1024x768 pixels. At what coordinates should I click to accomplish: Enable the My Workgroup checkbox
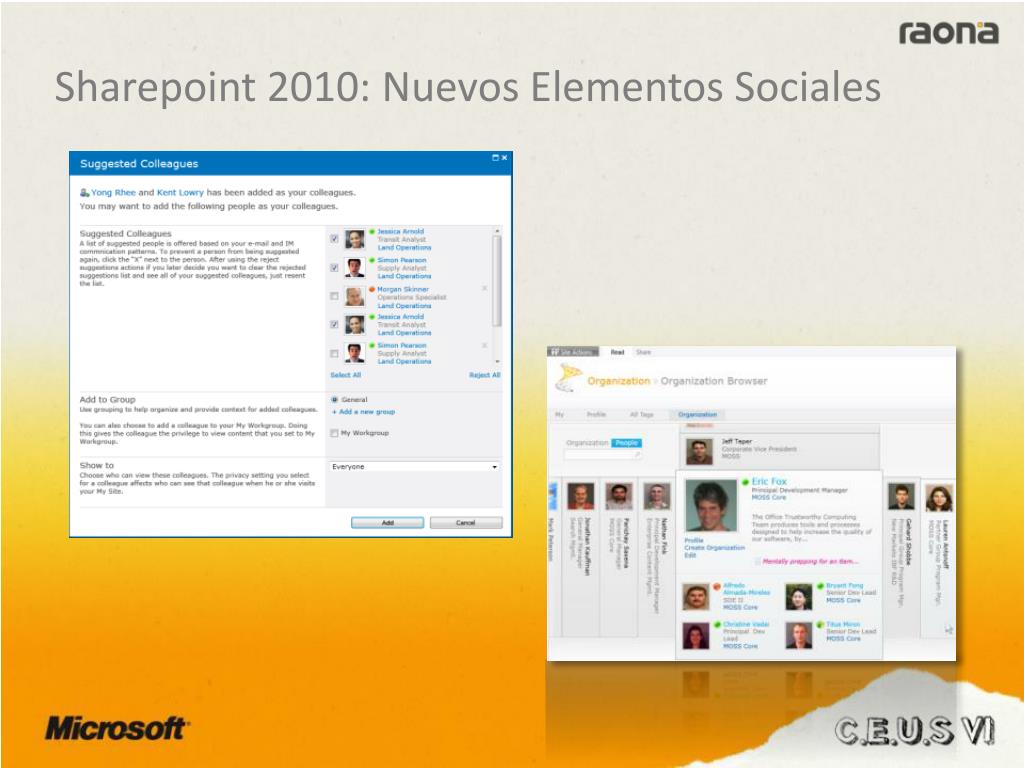334,433
